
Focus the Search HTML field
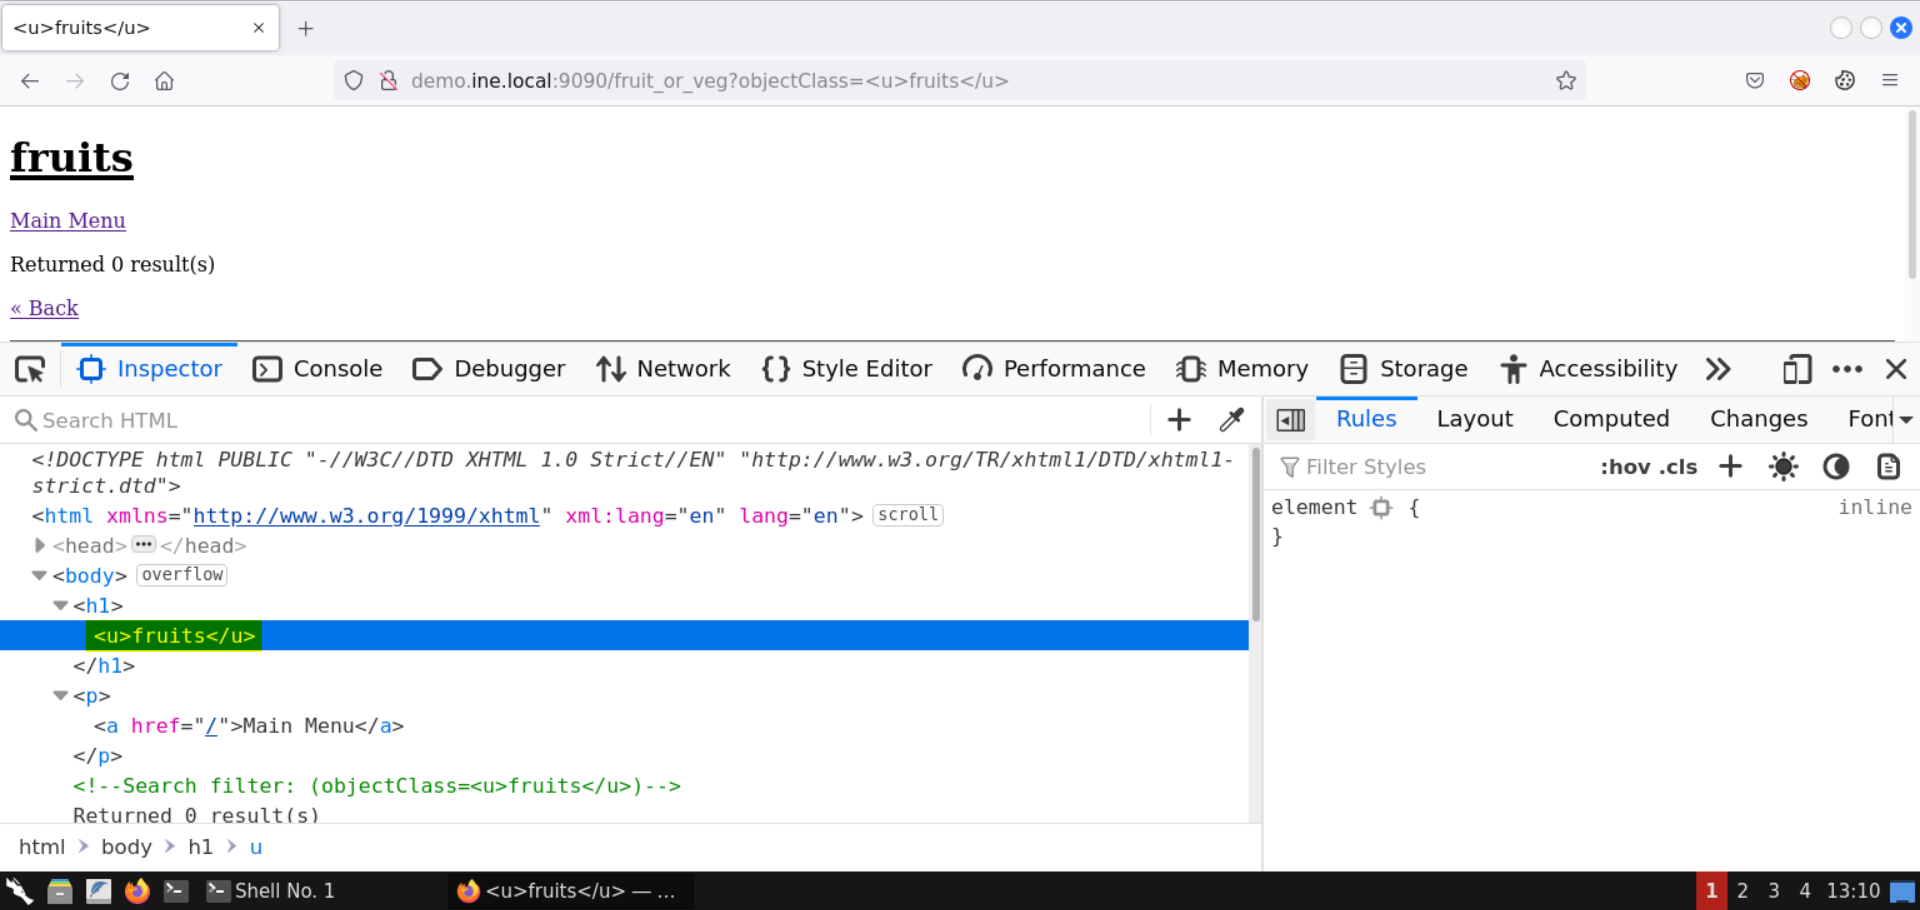click(580, 420)
